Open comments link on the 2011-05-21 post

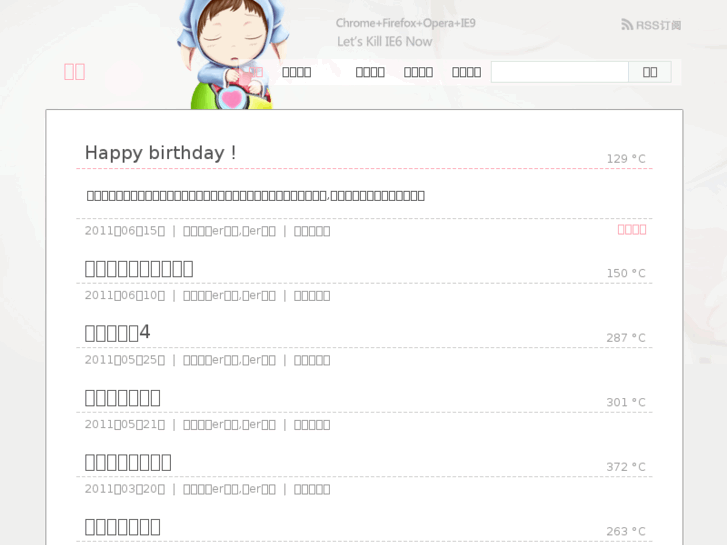point(312,424)
